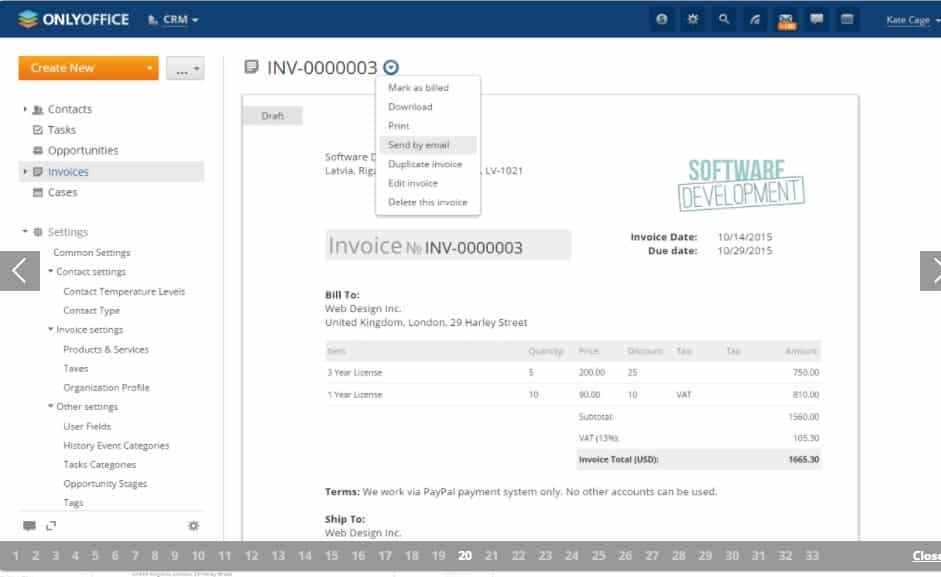Viewport: 941px width, 577px height.
Task: Click the gear icon at sidebar bottom
Action: (193, 526)
